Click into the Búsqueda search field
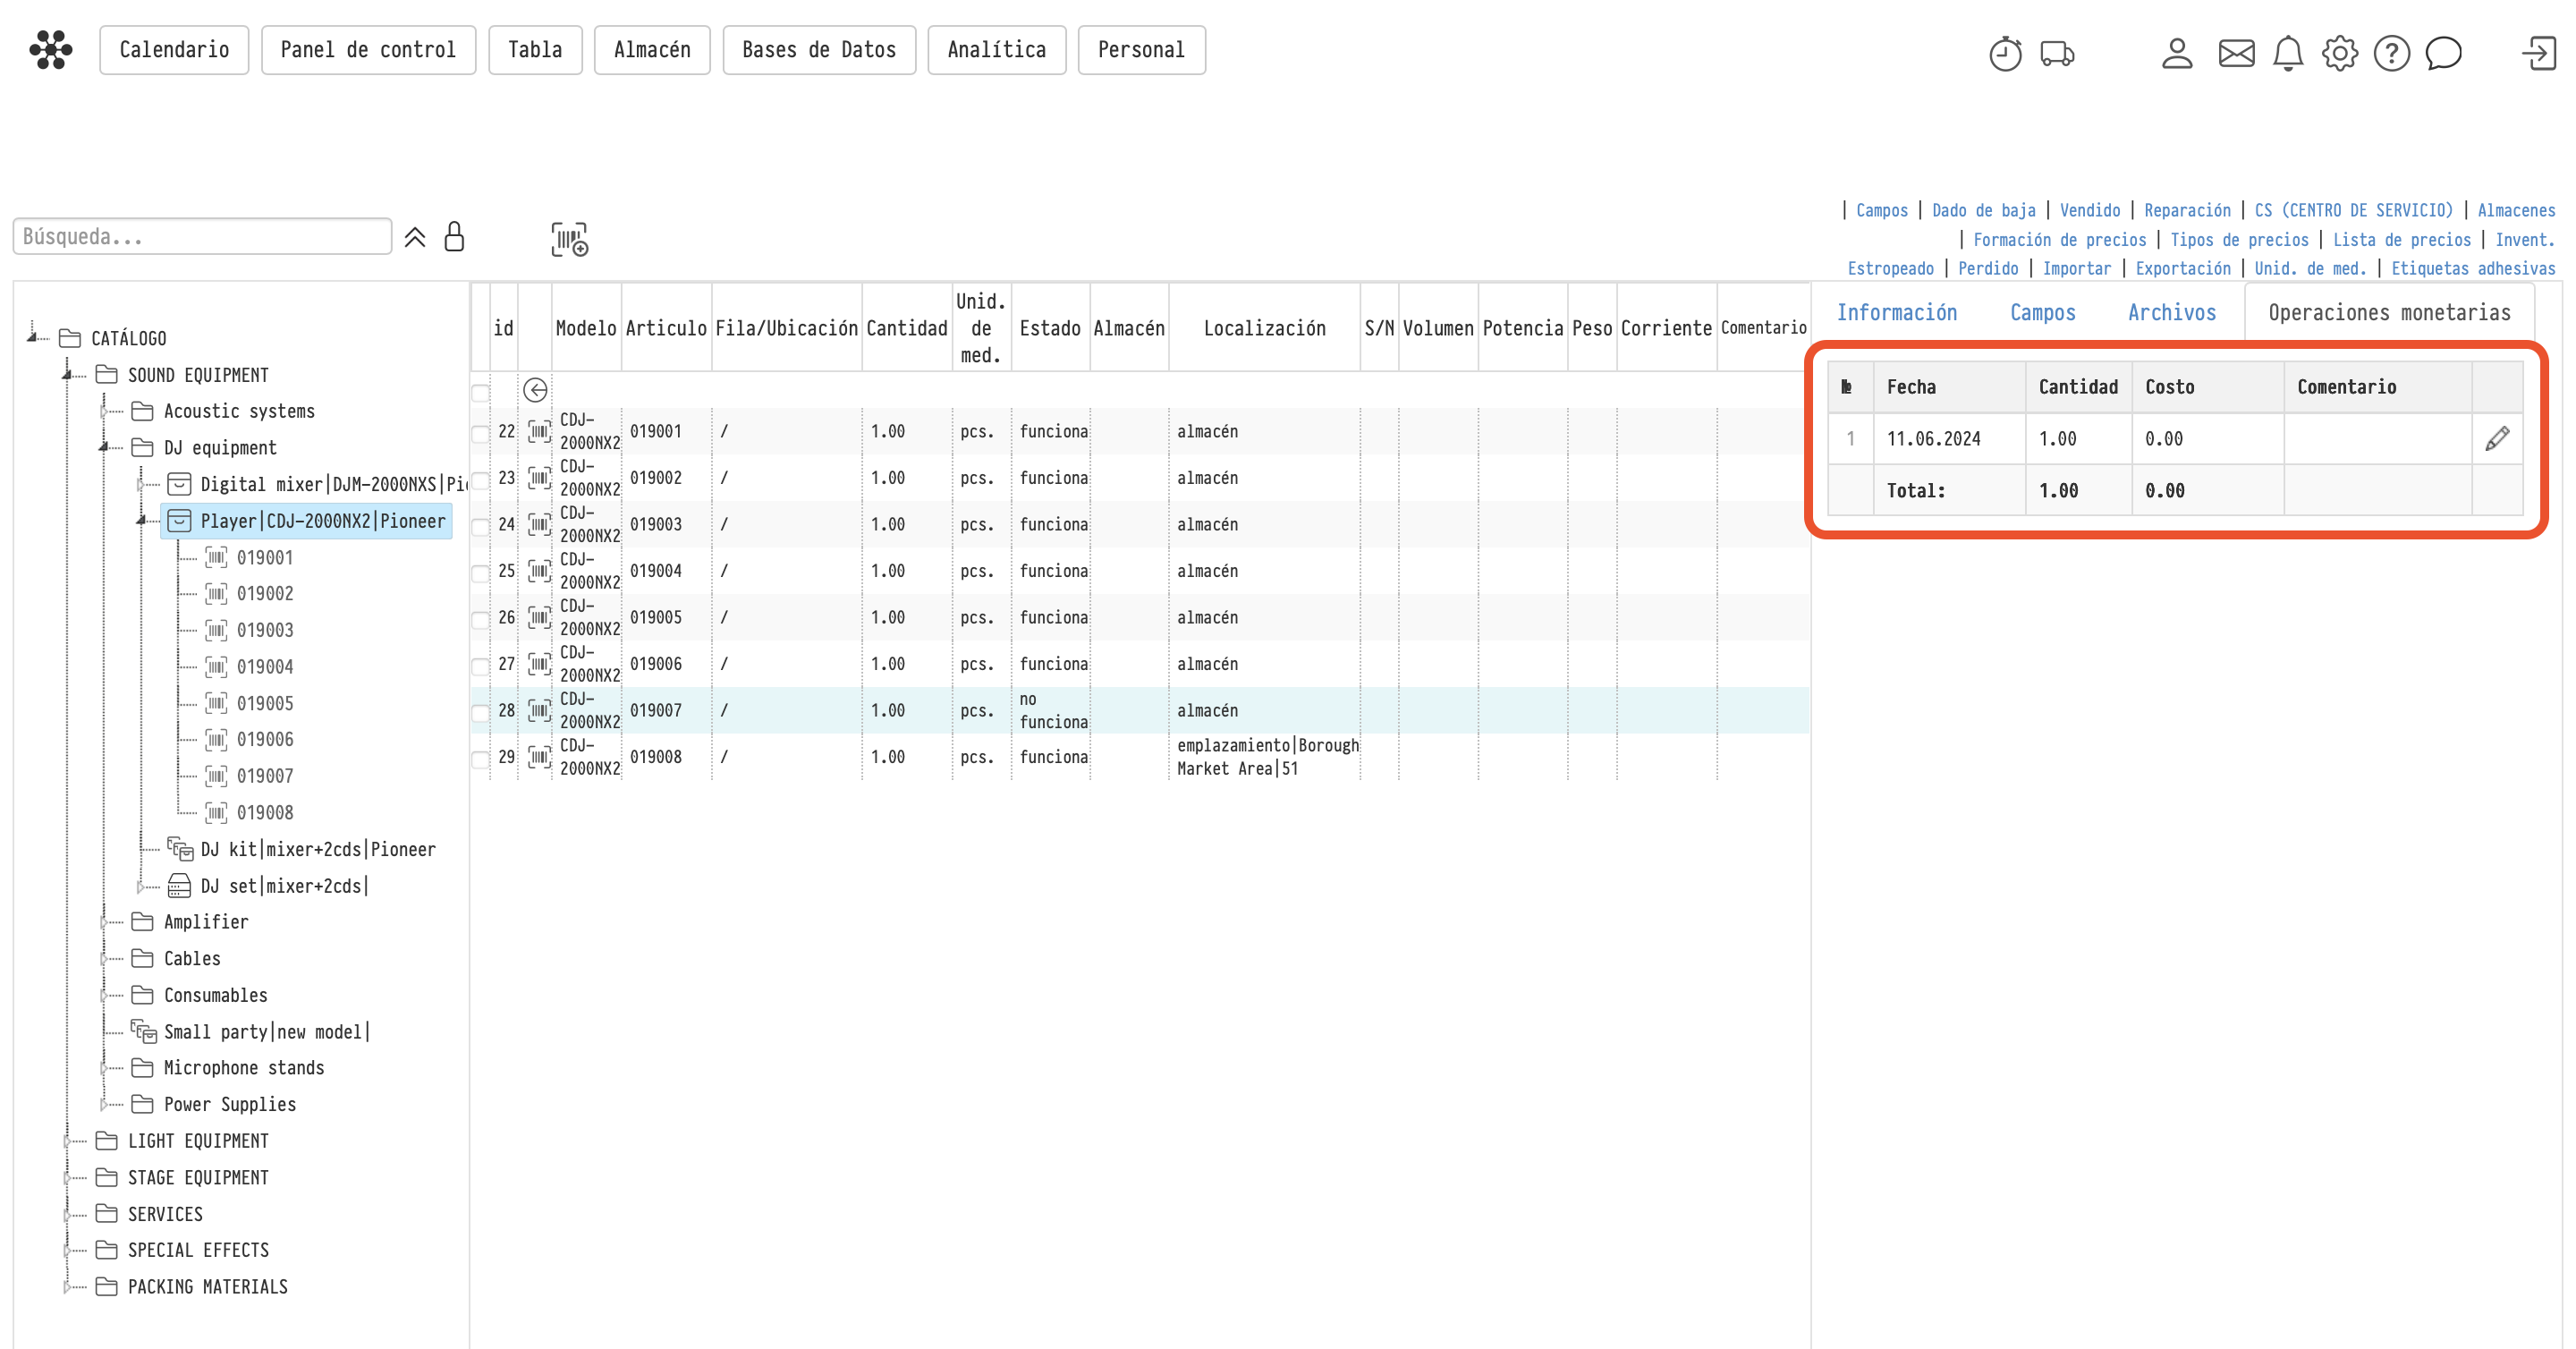The image size is (2576, 1349). [202, 237]
